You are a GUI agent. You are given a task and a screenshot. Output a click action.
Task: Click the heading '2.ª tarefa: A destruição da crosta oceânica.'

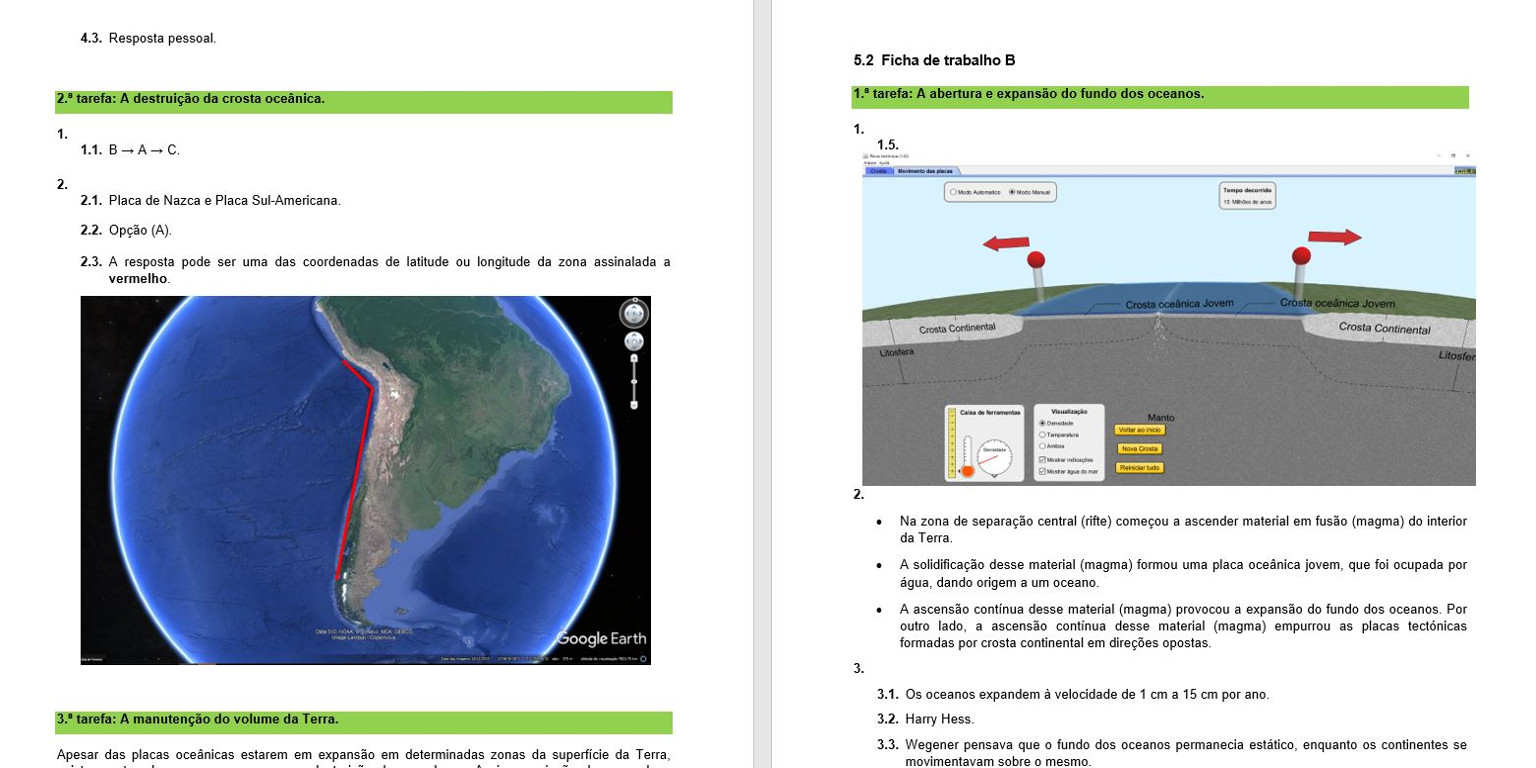click(x=190, y=99)
